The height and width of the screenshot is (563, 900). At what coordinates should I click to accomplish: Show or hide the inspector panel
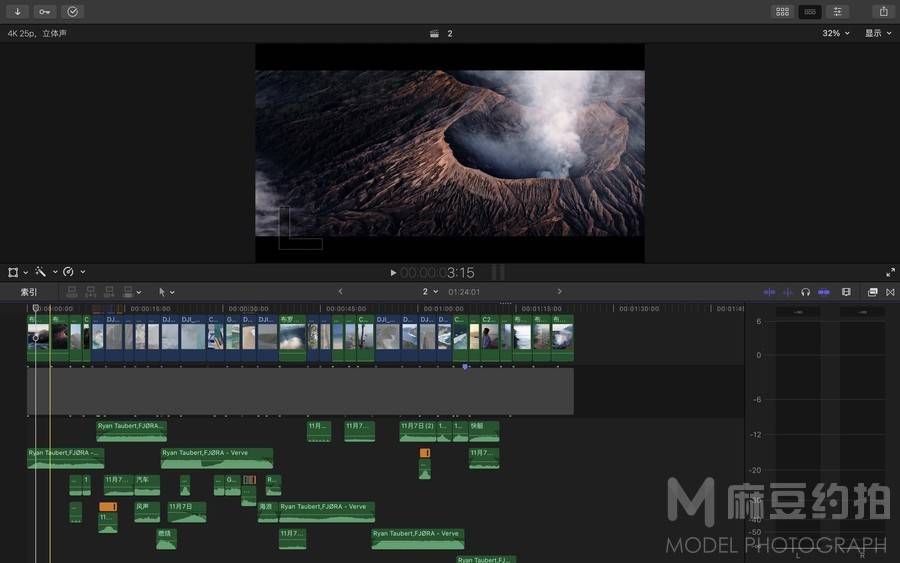(x=837, y=11)
